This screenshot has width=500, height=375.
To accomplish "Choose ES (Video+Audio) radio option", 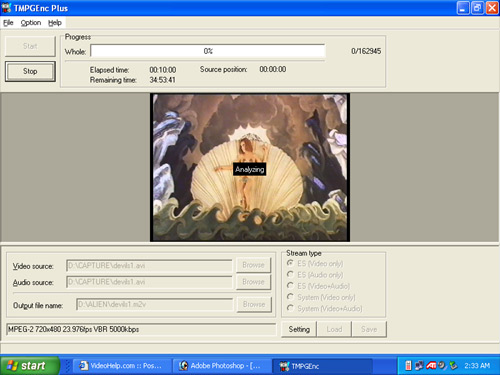I will point(290,286).
